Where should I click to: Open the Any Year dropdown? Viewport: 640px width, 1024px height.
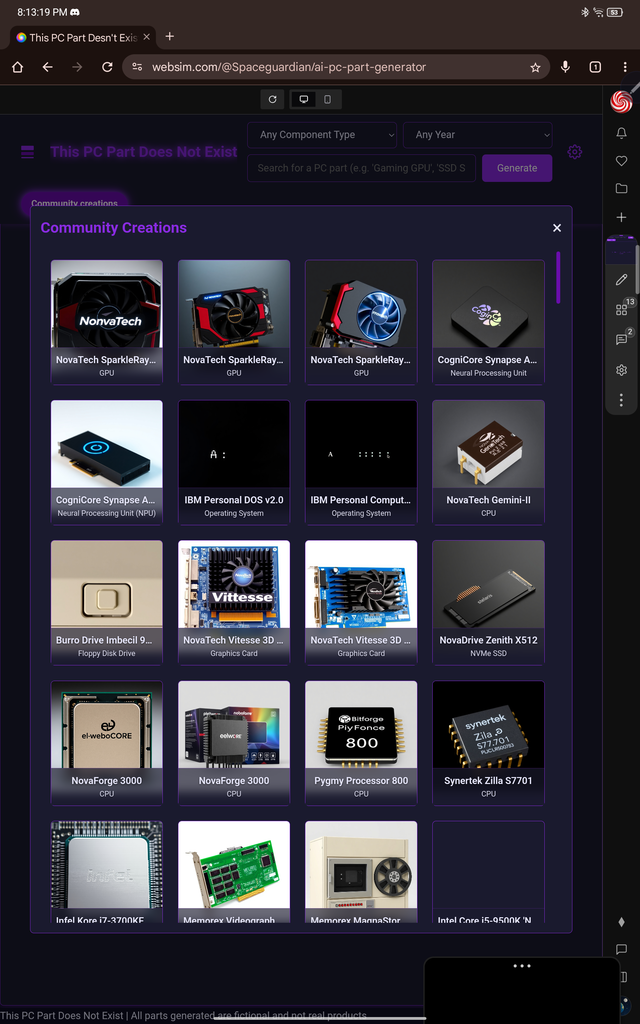[x=477, y=135]
